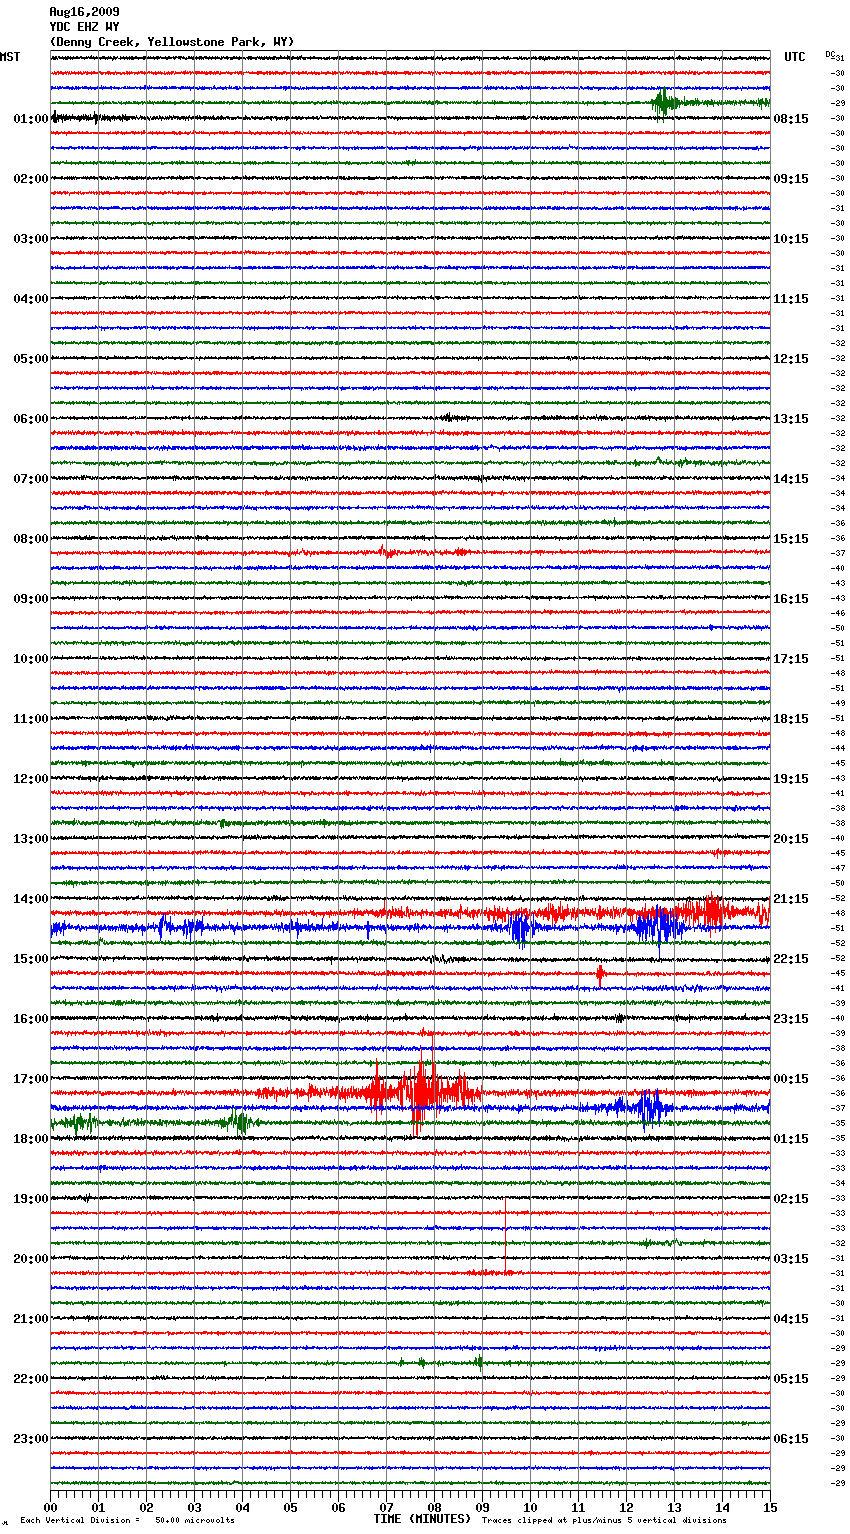Viewport: 850px width, 1534px height.
Task: Click the MST time zone header
Action: click(10, 57)
